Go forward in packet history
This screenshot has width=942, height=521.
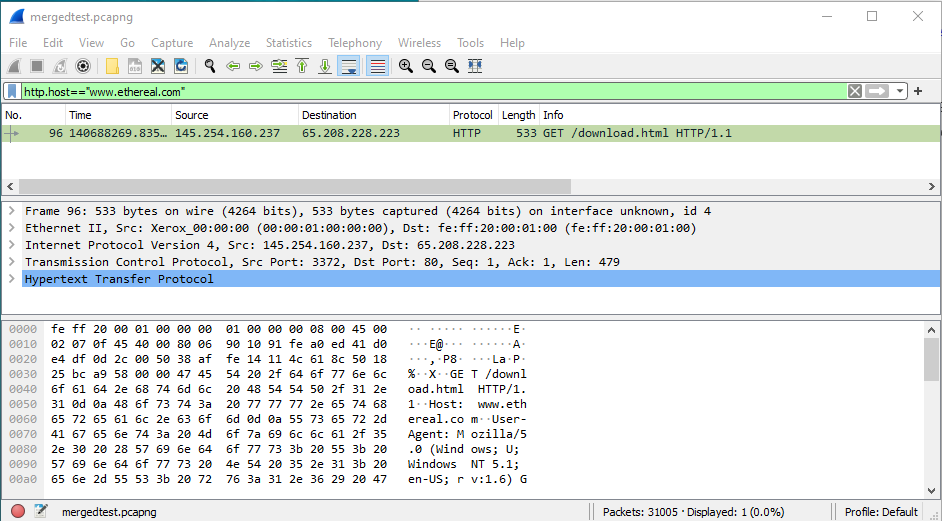256,66
